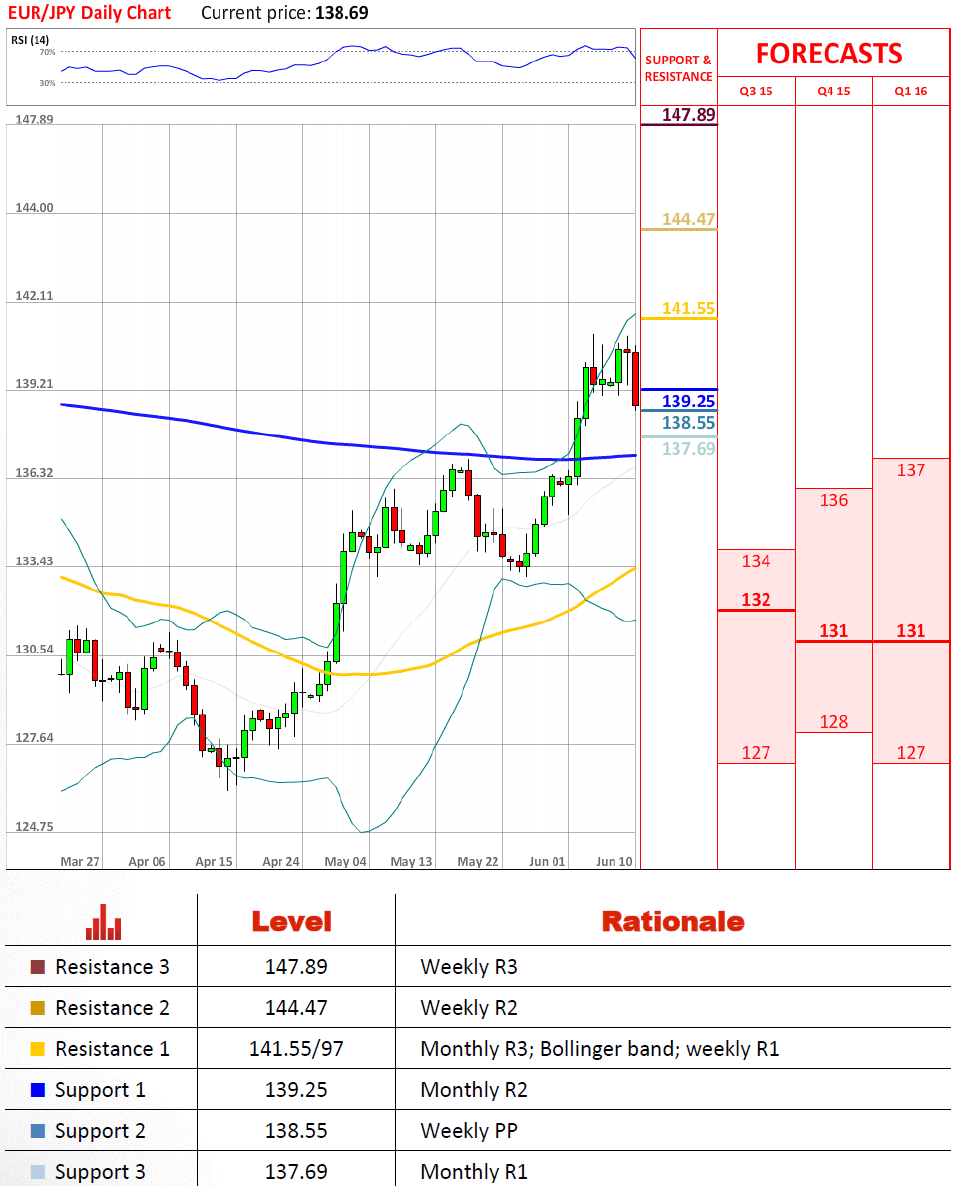
Task: Click the Apr 15 date axis label
Action: [214, 862]
